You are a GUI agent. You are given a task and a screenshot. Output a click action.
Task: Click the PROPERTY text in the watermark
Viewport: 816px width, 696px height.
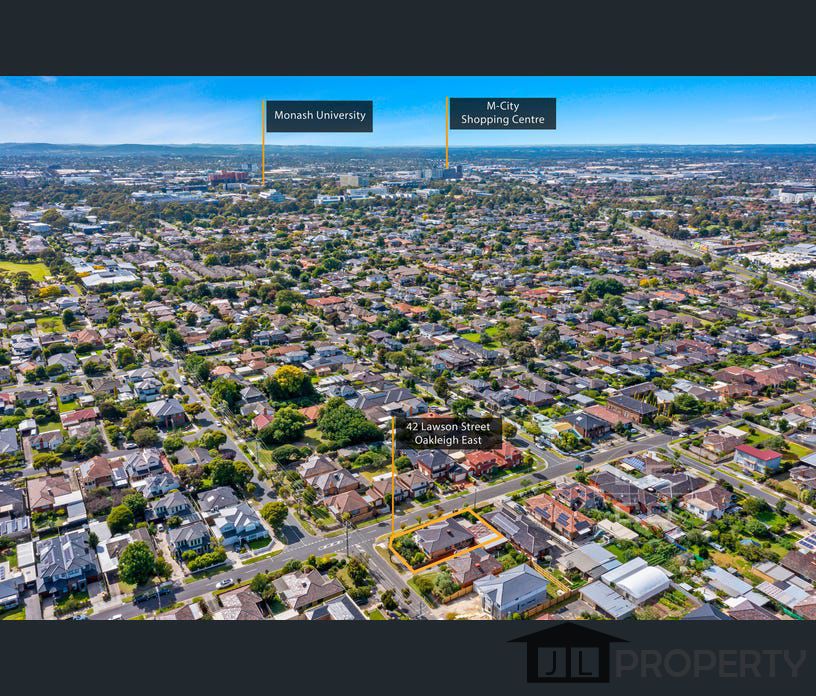pos(710,663)
